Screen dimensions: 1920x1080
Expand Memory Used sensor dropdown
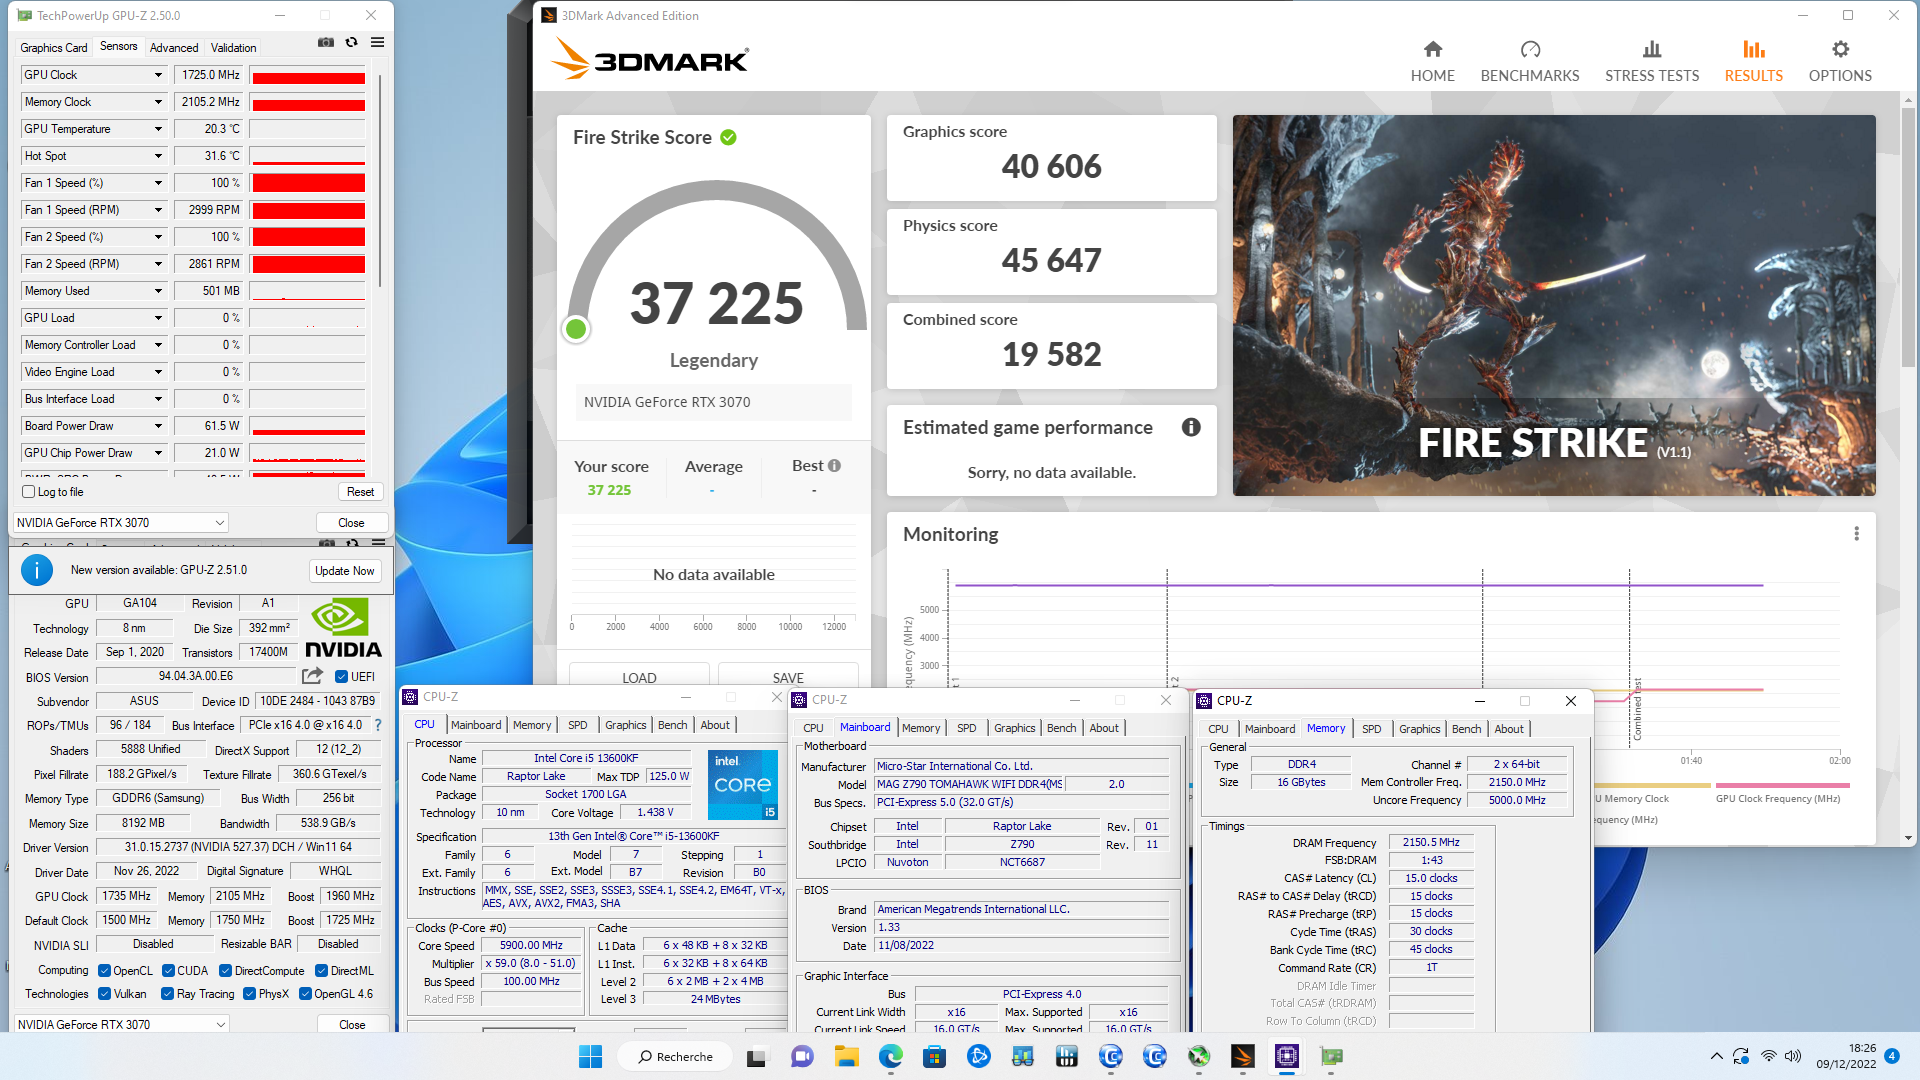point(158,291)
